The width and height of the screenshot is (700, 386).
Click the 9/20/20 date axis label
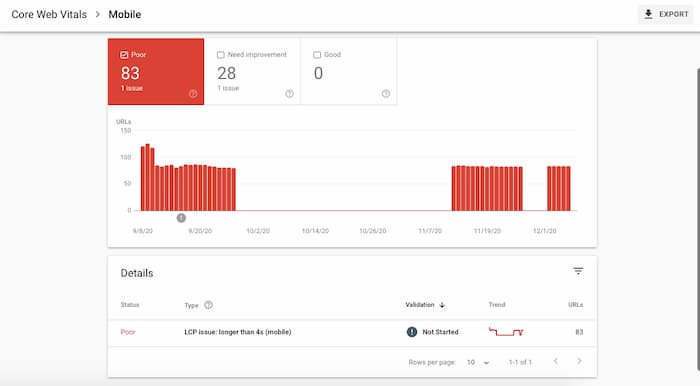200,231
